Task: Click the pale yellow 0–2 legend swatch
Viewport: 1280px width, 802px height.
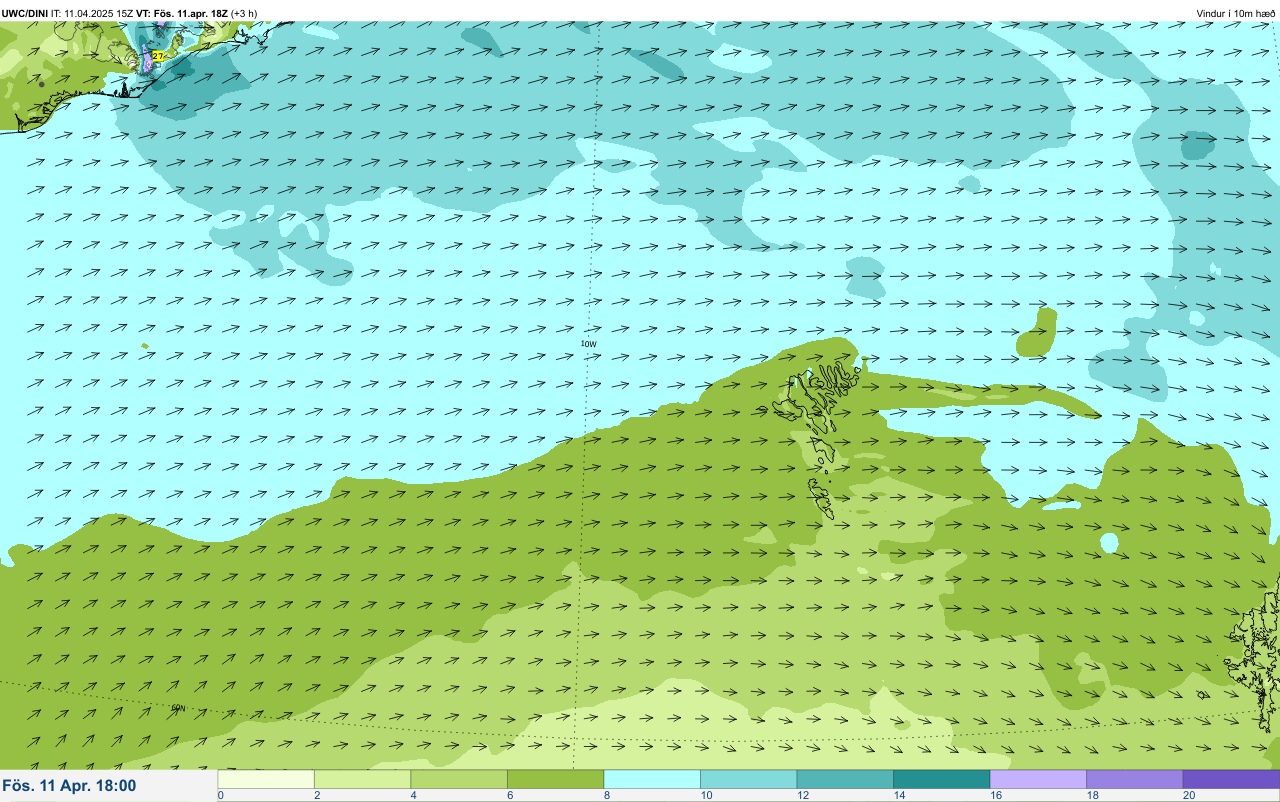Action: point(266,779)
